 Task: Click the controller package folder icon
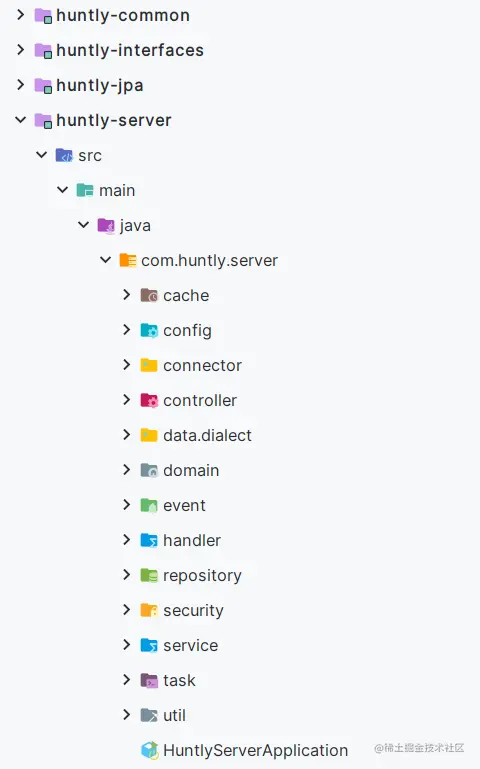(x=149, y=400)
